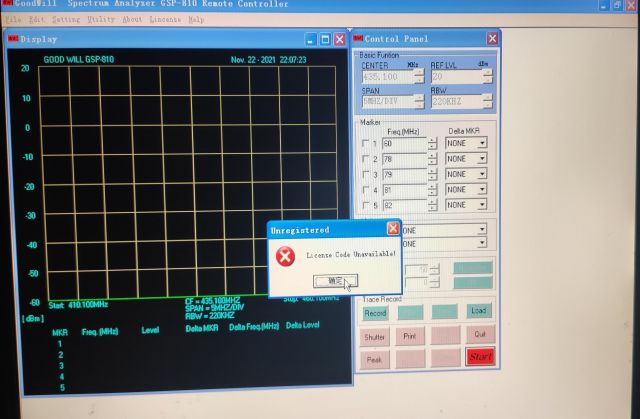Click the red error icon in the dialog
Screen dimensions: 640x419
tap(285, 257)
